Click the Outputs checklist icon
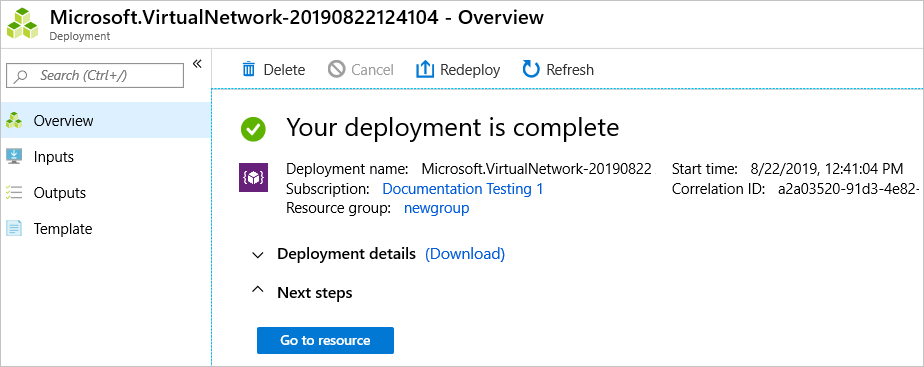The image size is (924, 367). [x=14, y=193]
